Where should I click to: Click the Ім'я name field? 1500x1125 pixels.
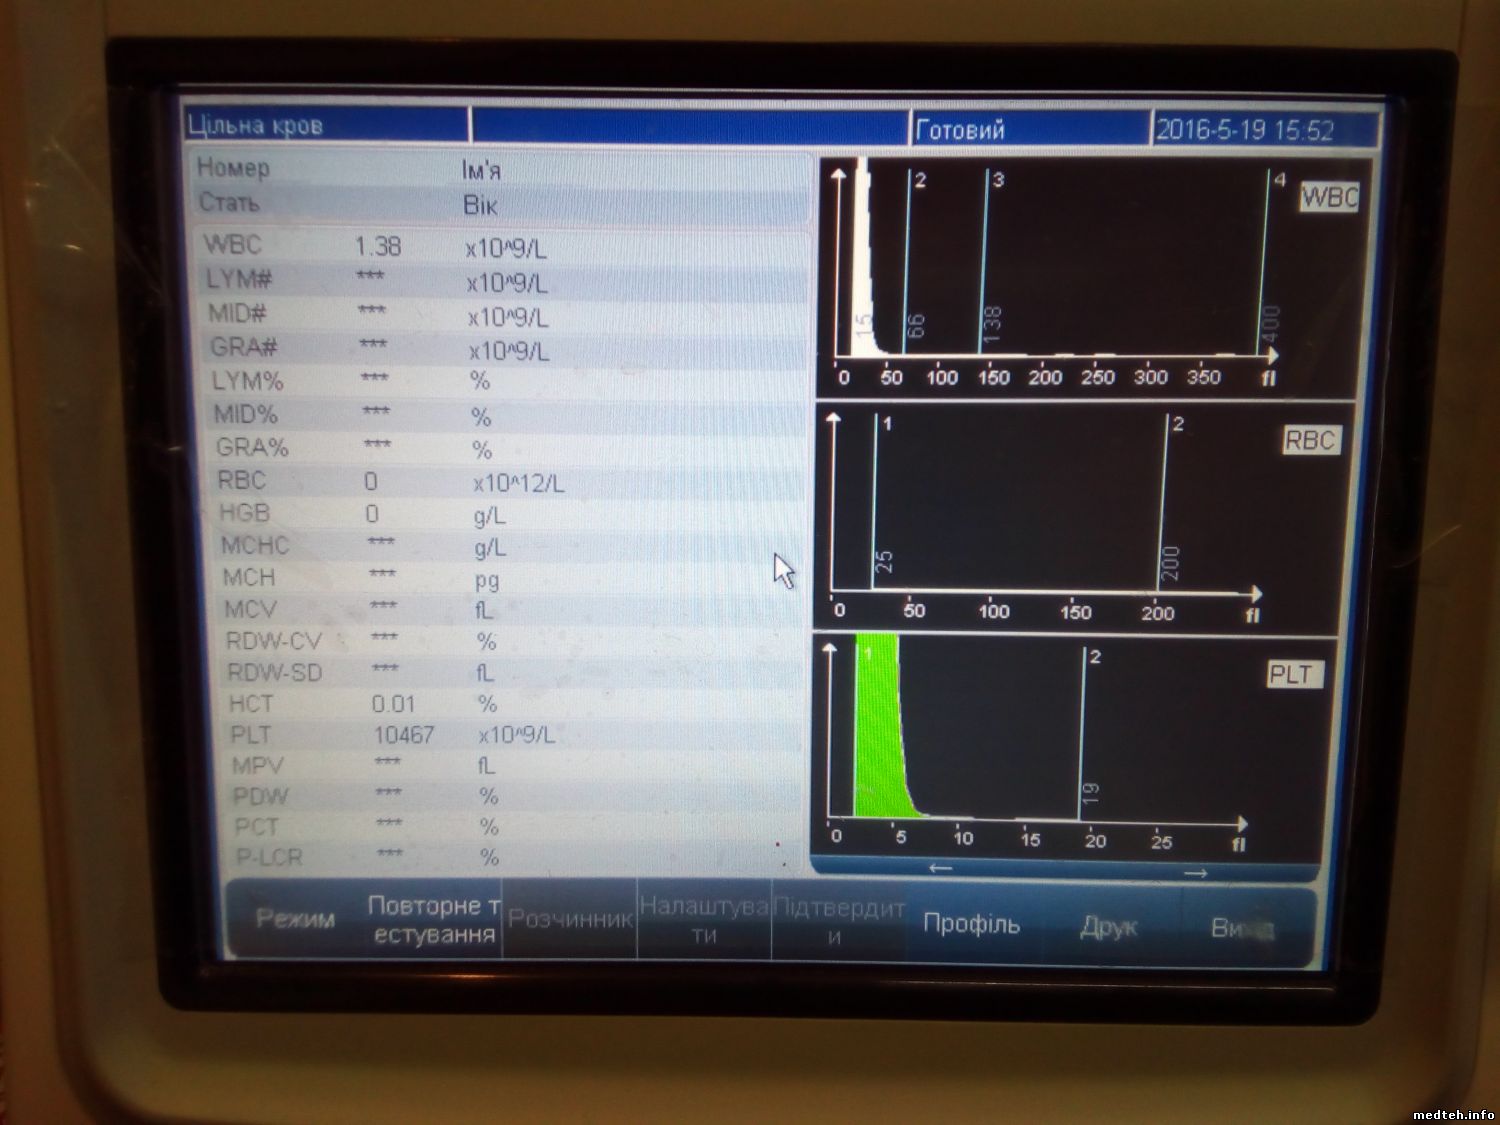(x=481, y=170)
